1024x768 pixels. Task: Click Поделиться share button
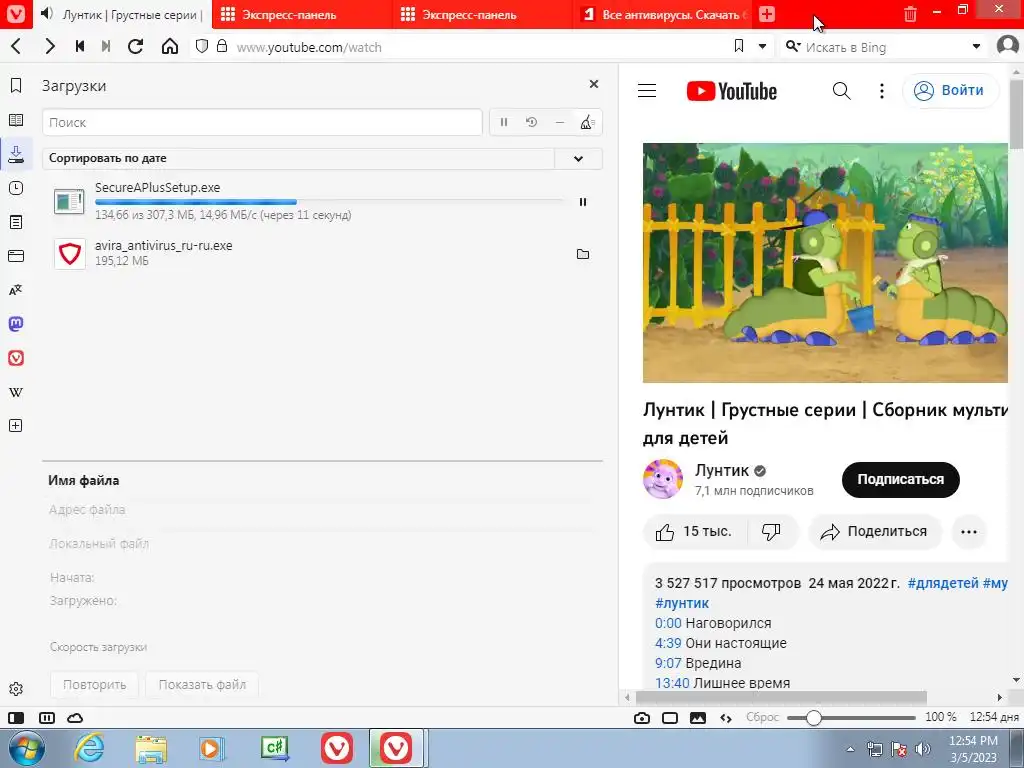[876, 532]
